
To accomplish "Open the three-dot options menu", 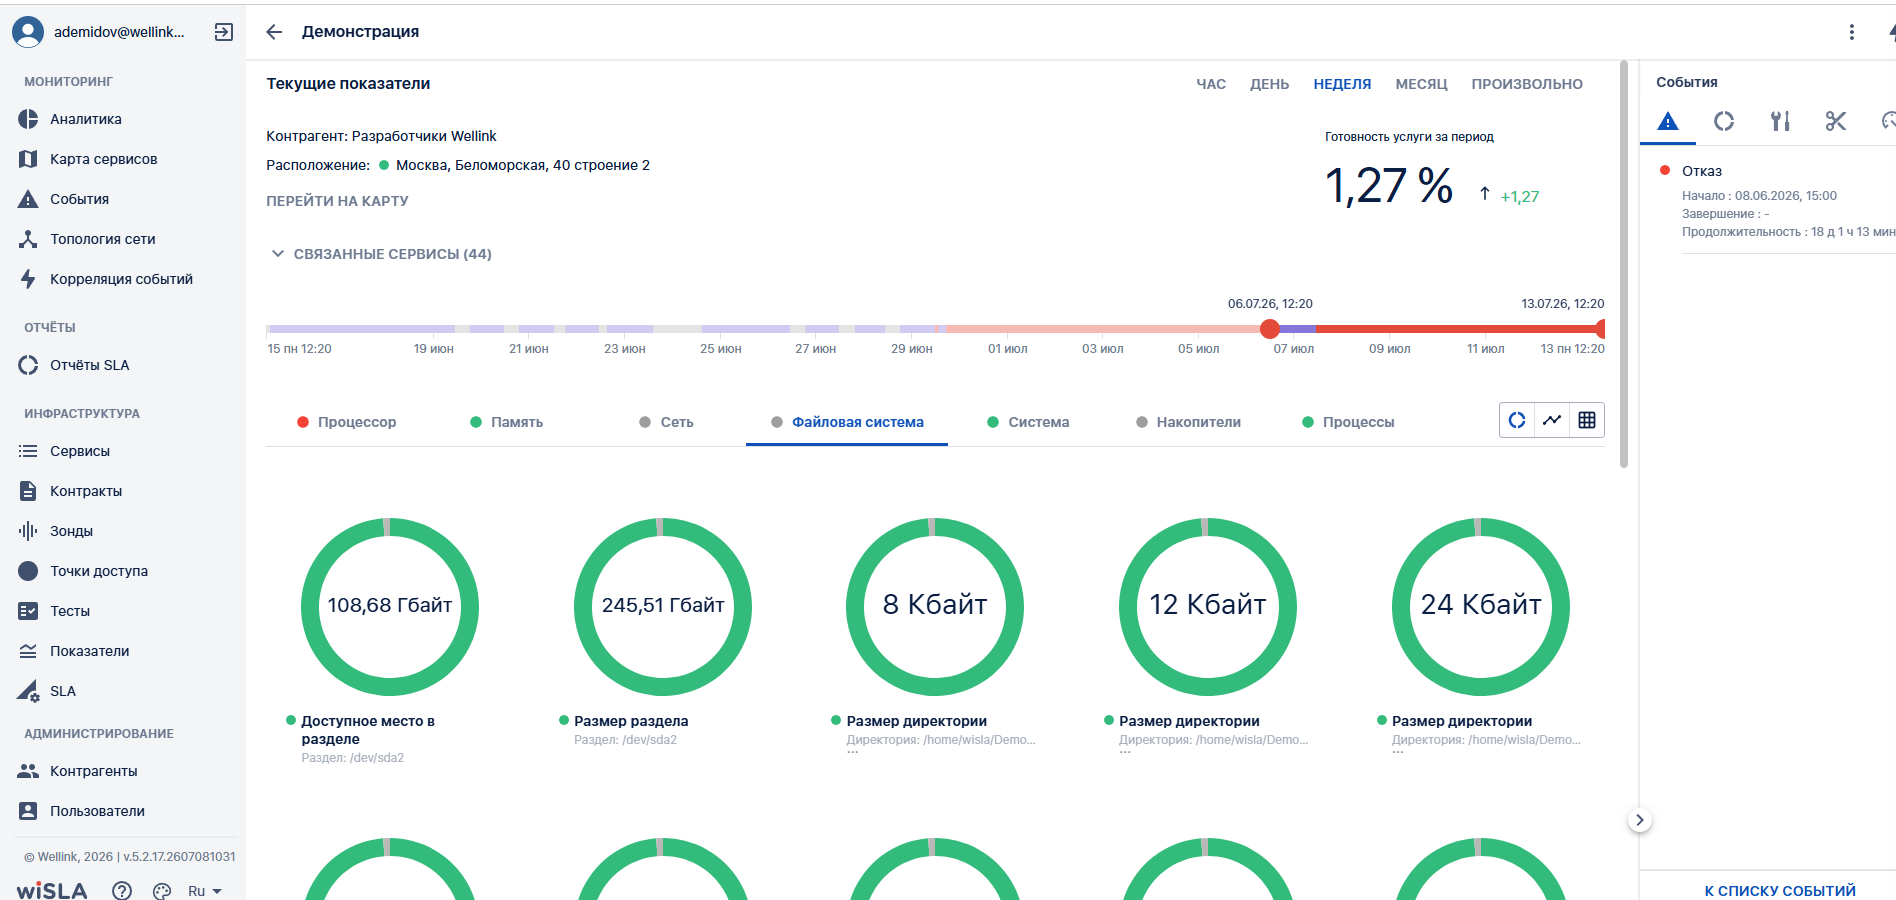I will point(1851,32).
